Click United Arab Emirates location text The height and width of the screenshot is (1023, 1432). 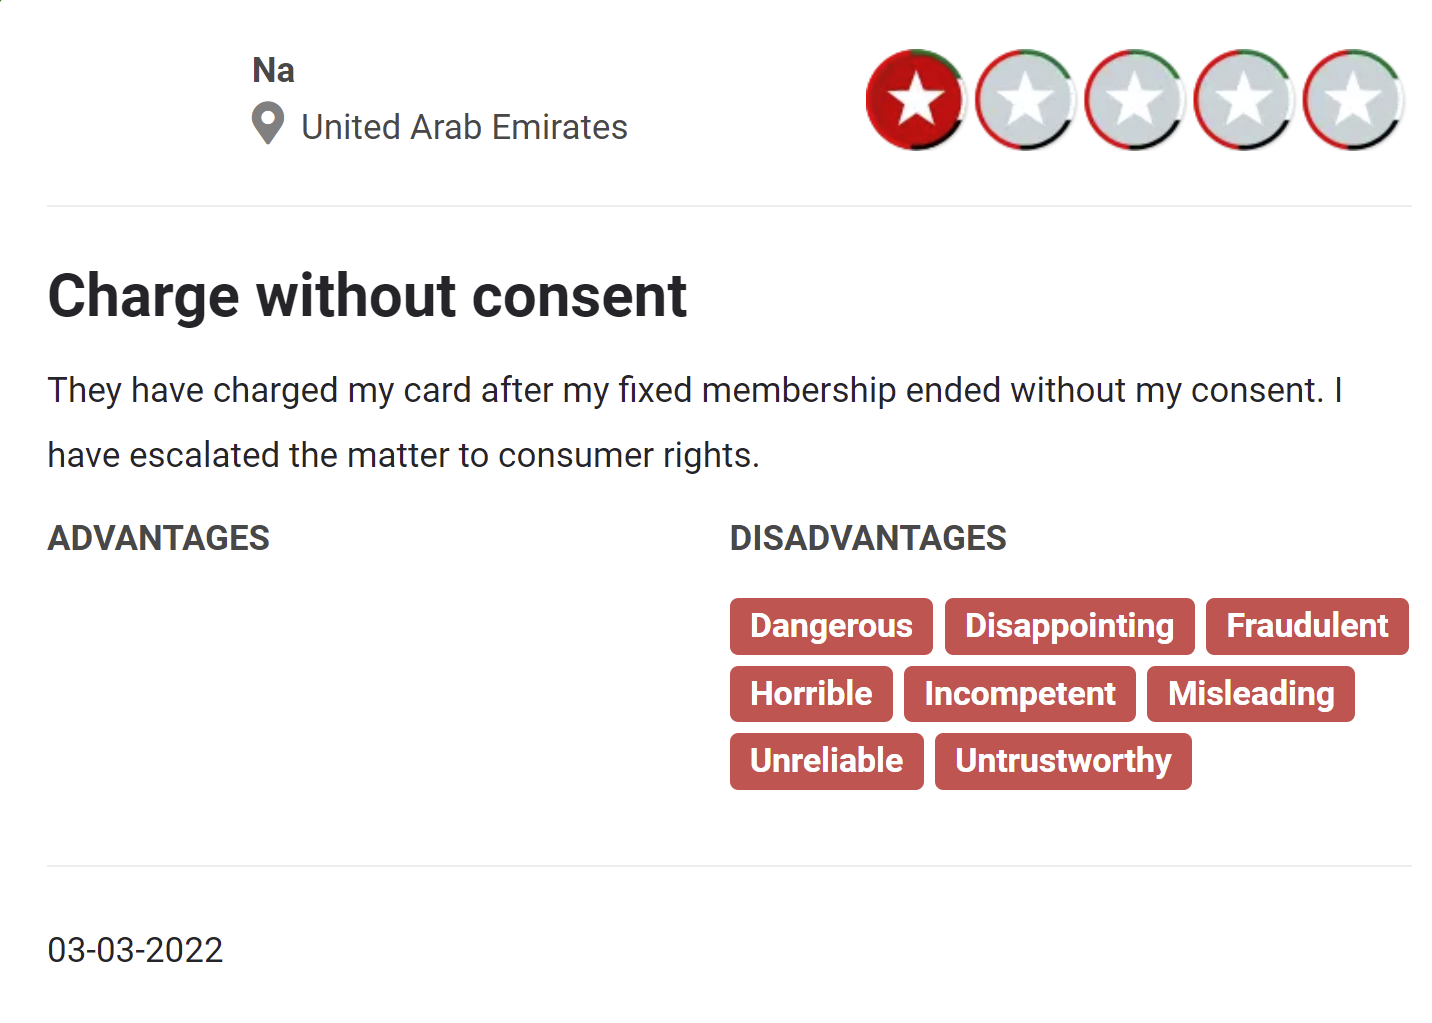click(x=464, y=127)
